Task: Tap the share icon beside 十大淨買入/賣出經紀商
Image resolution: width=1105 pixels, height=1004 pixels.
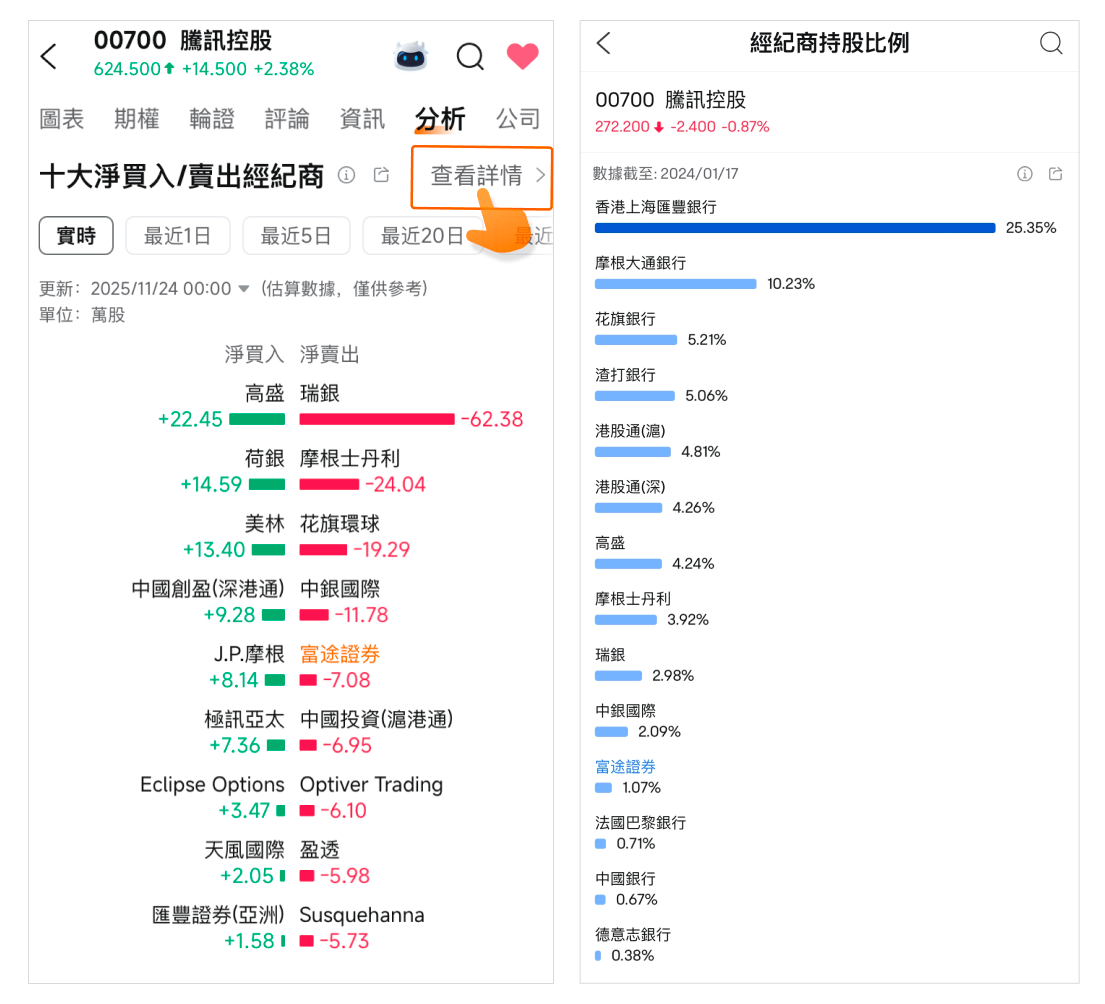Action: click(381, 176)
